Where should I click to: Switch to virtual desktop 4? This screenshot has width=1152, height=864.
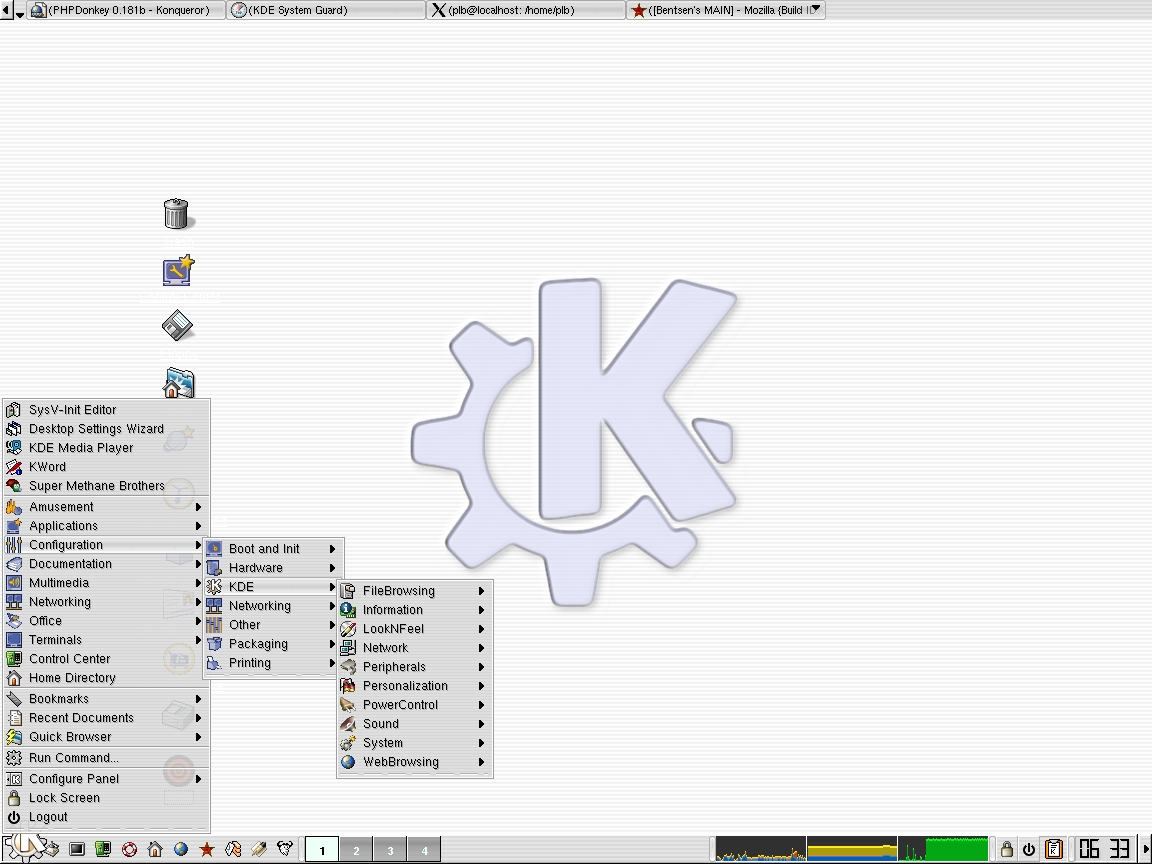(x=424, y=850)
